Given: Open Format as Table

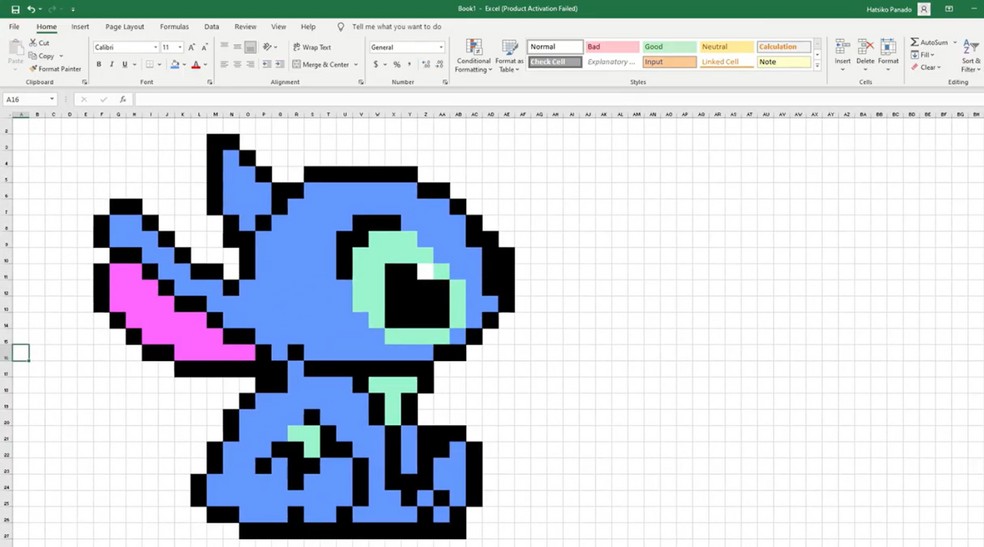Looking at the screenshot, I should 509,56.
